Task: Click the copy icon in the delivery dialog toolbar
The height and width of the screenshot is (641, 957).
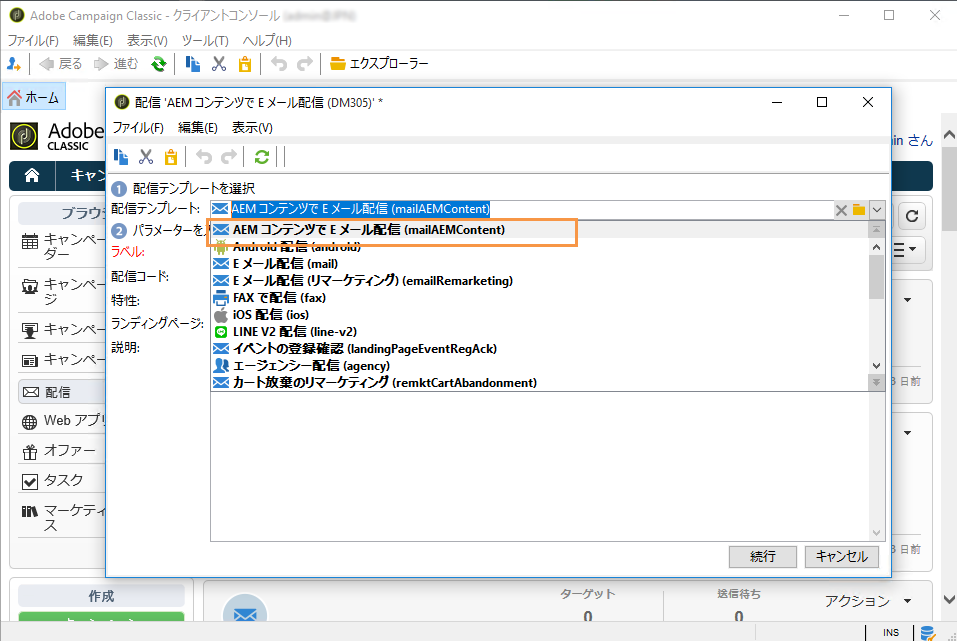Action: point(121,157)
